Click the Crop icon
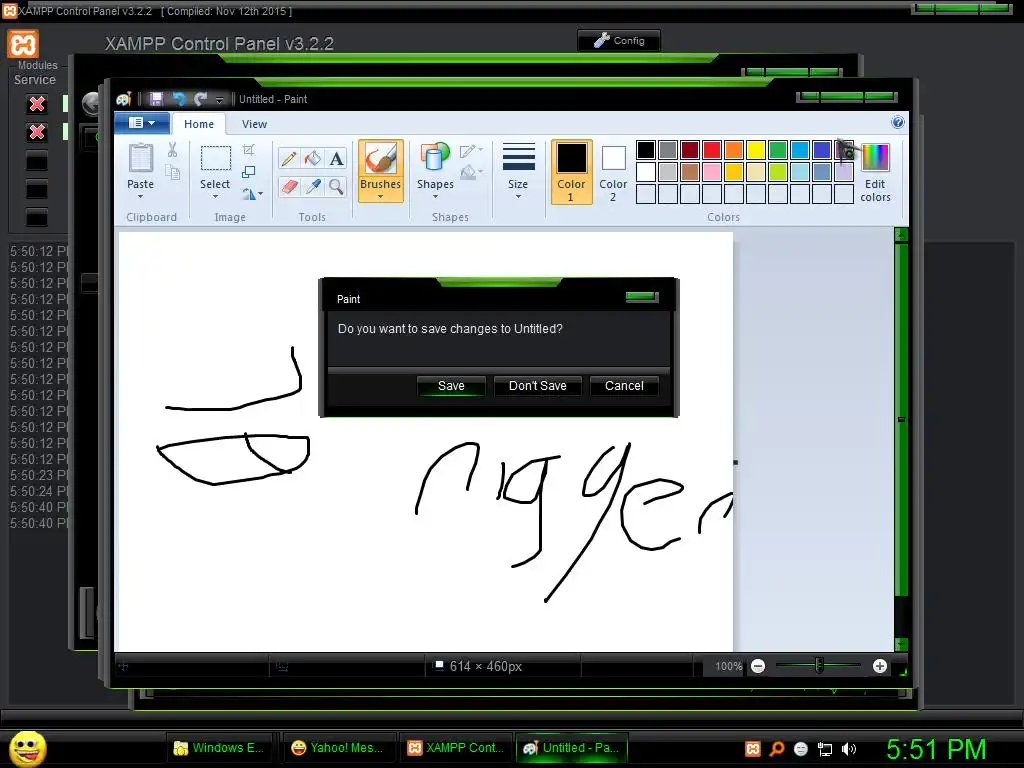The height and width of the screenshot is (768, 1024). point(248,150)
